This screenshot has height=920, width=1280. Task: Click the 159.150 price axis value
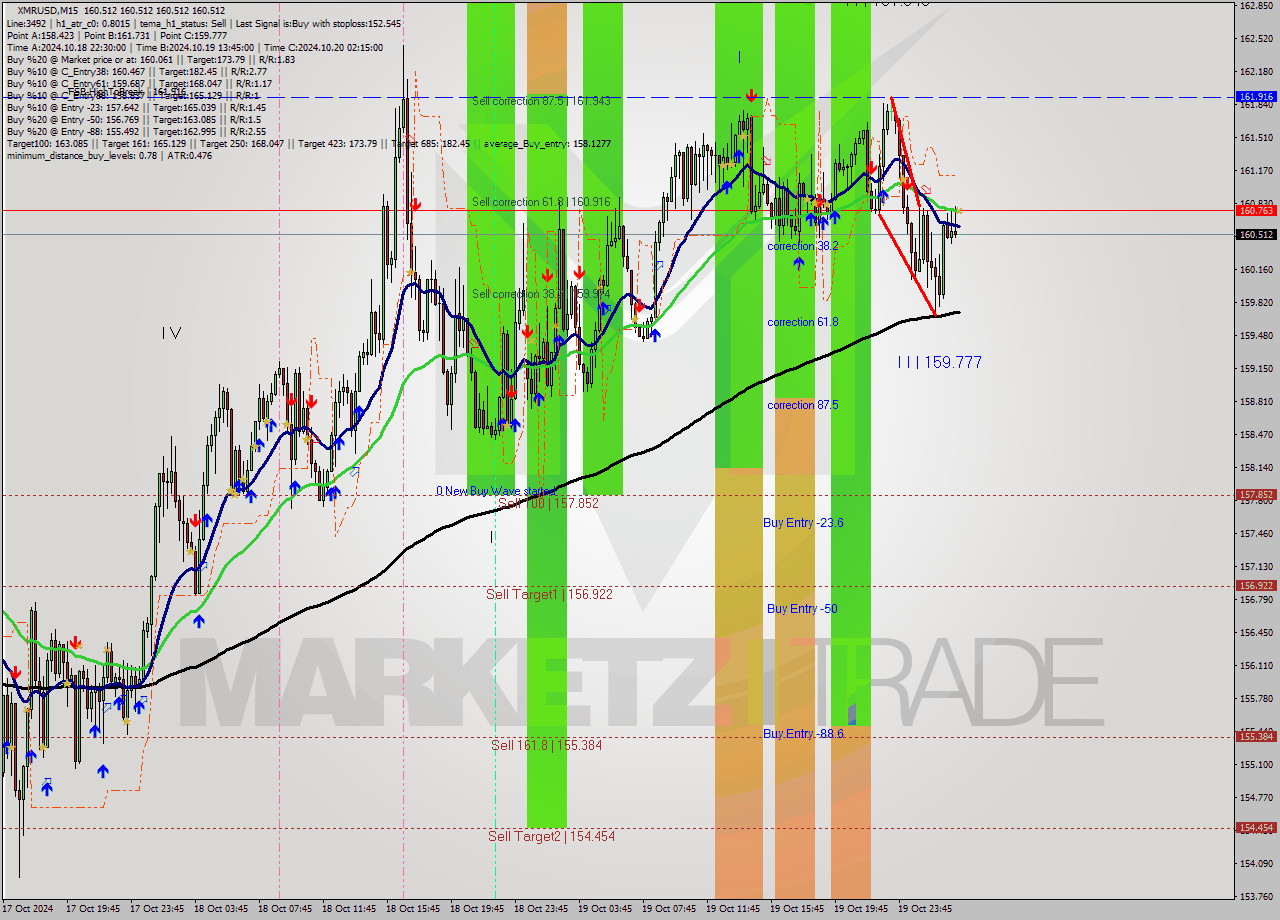[1256, 369]
